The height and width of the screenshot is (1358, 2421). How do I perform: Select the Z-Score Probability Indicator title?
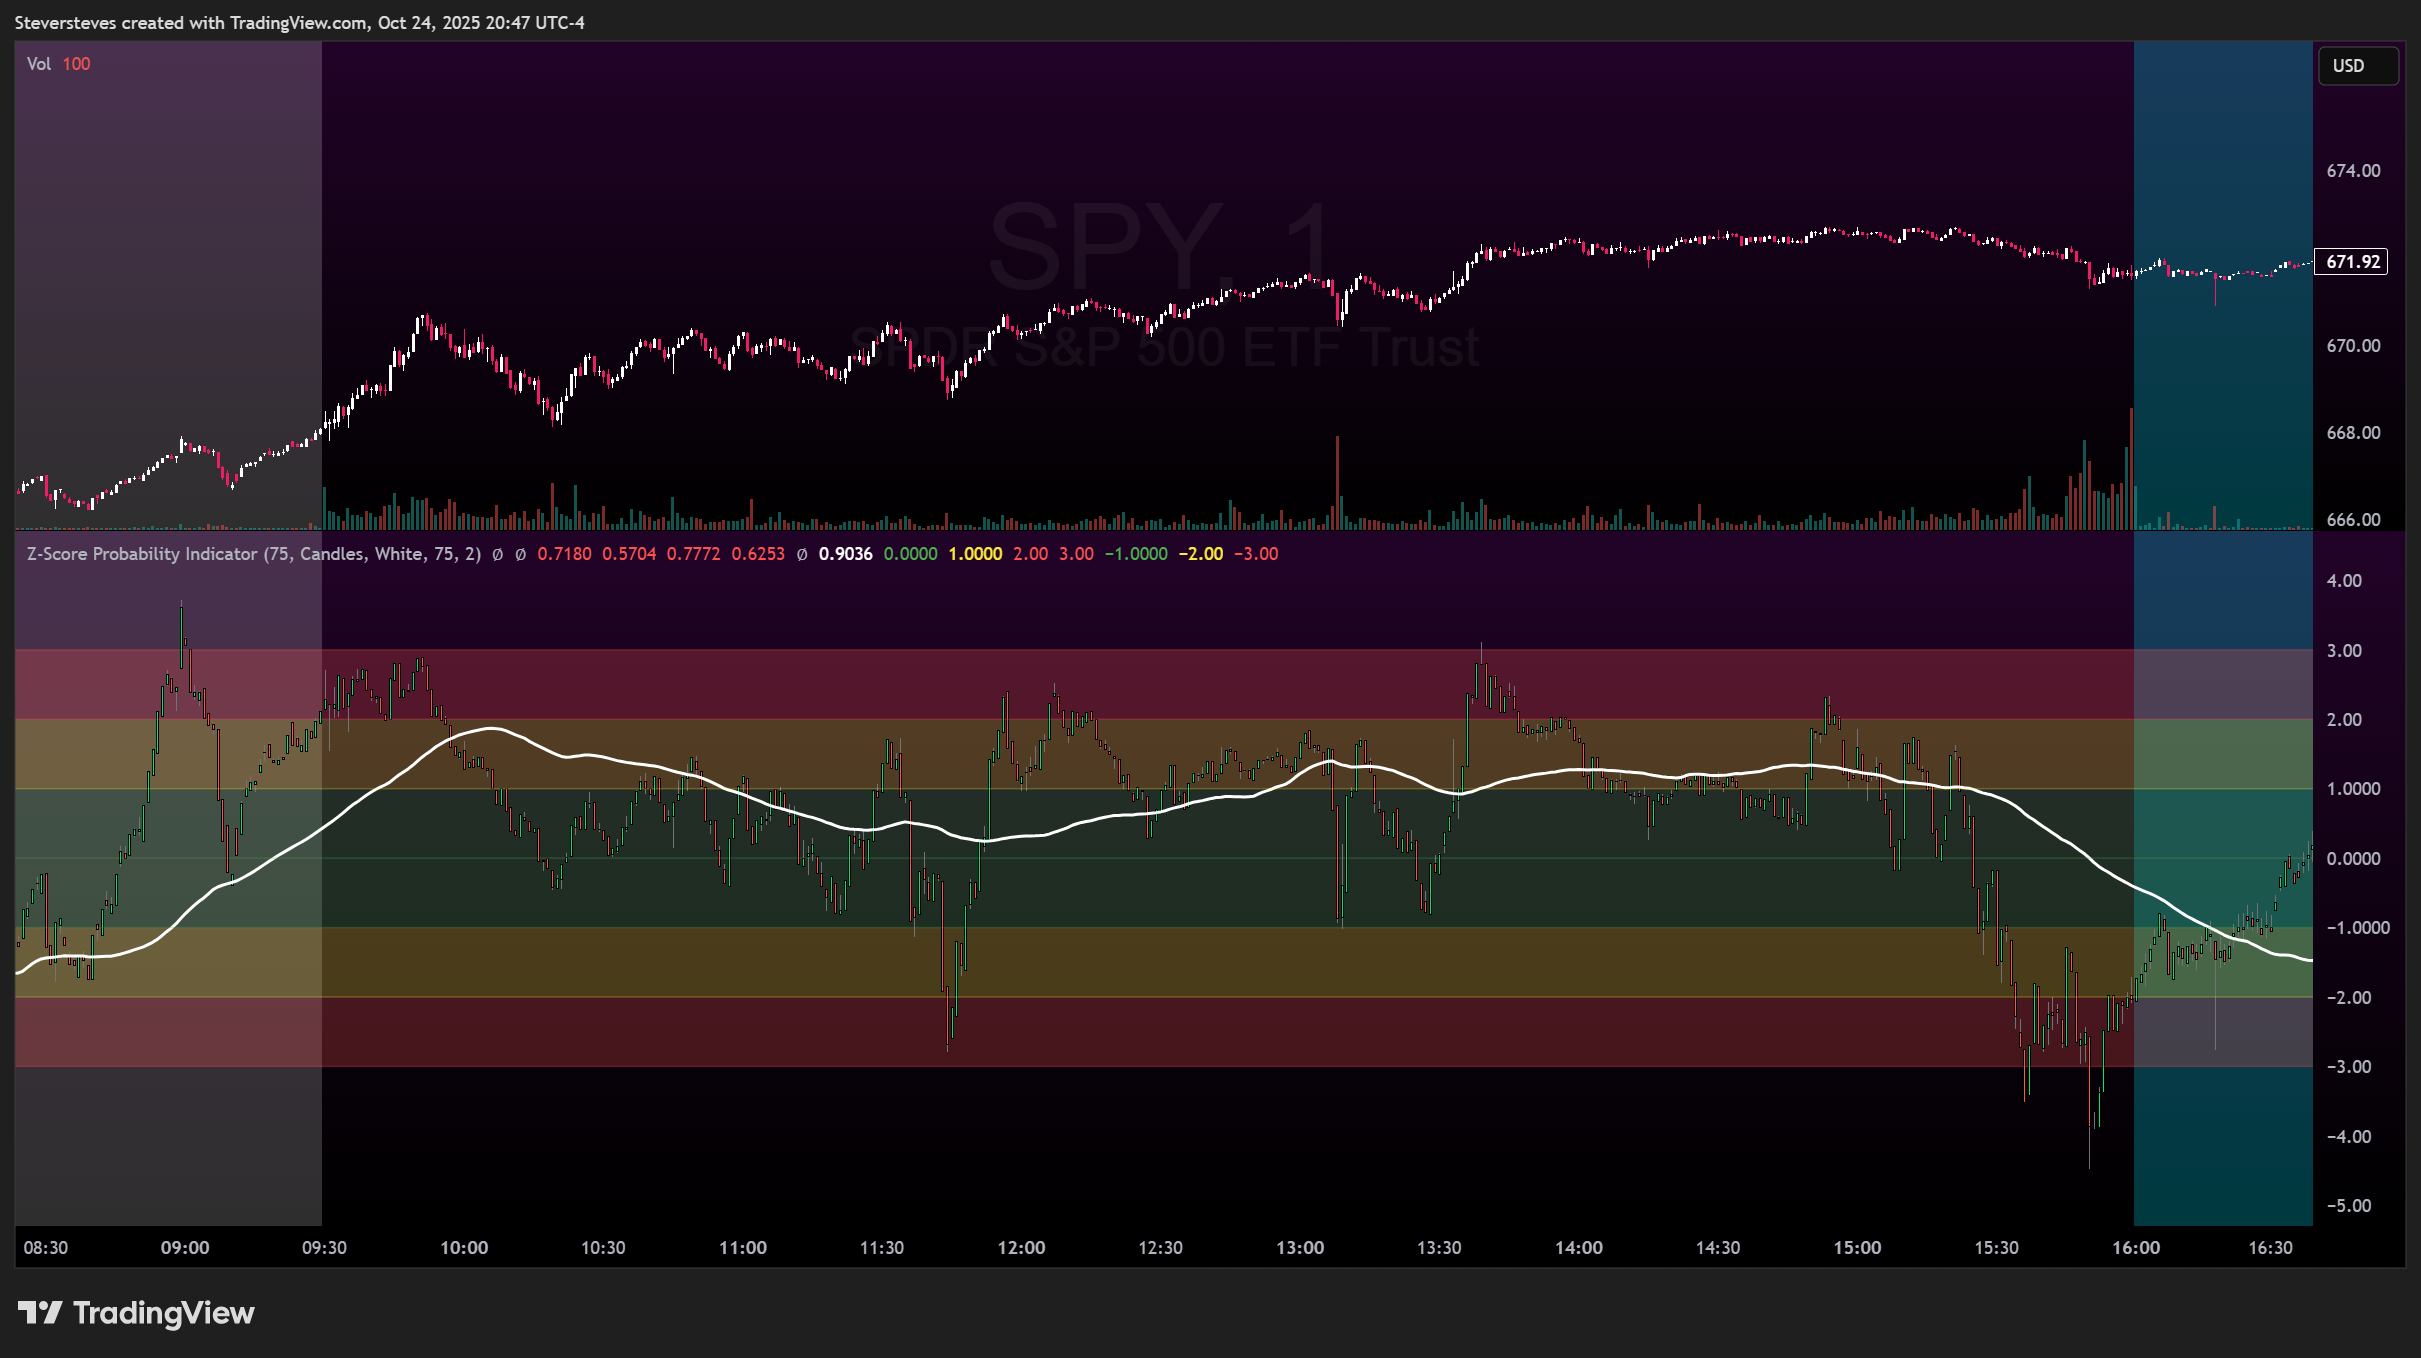254,554
